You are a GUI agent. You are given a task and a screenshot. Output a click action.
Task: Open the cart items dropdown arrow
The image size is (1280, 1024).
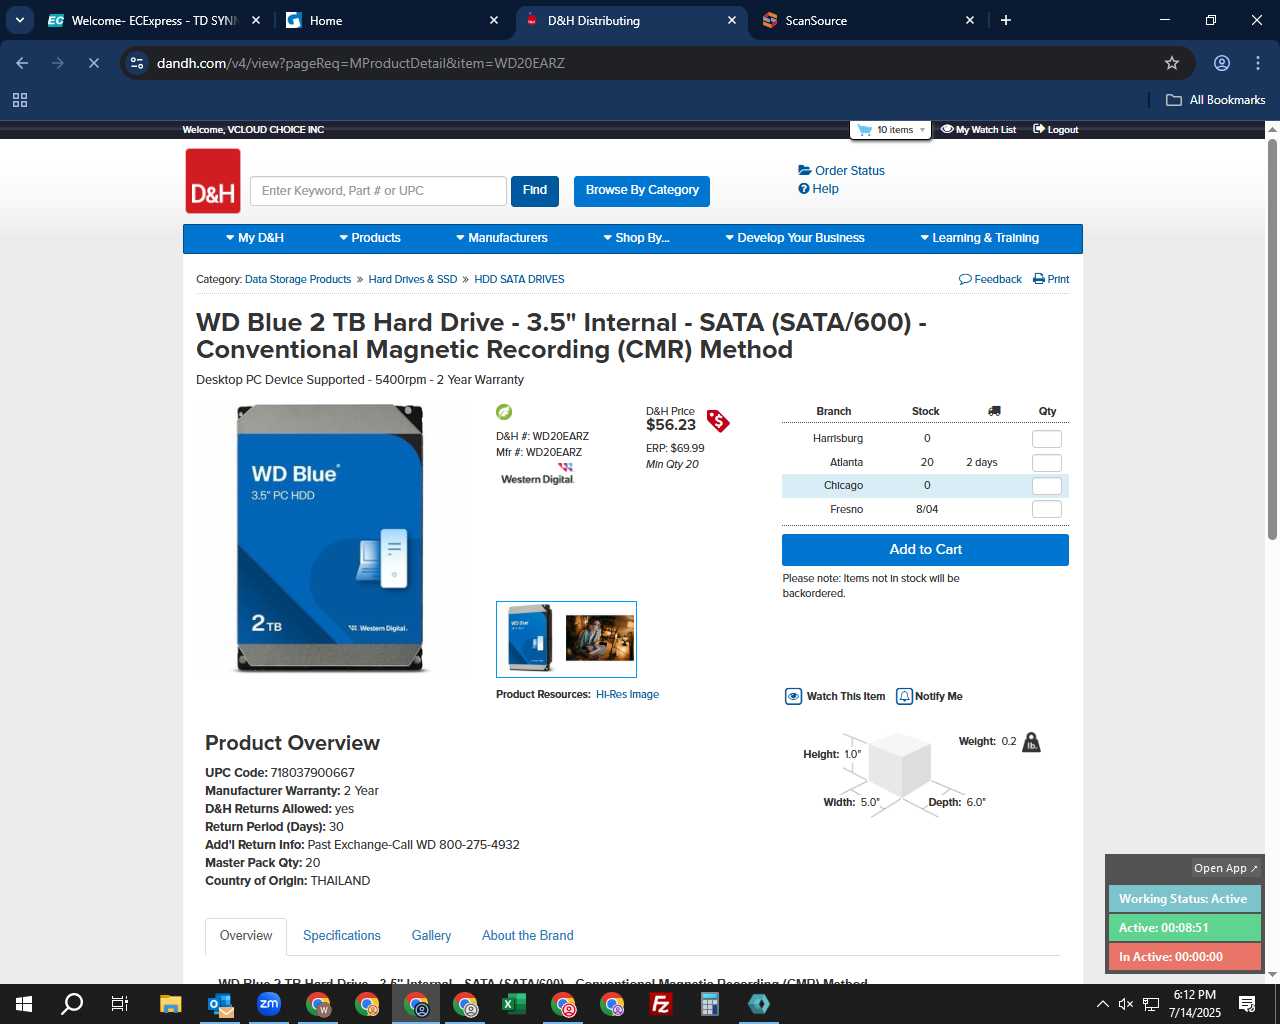tap(922, 130)
